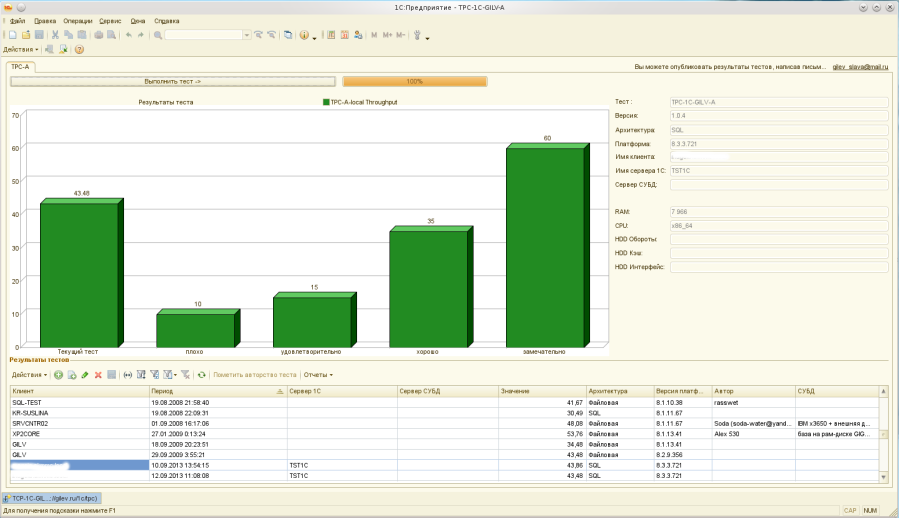The width and height of the screenshot is (899, 518).
Task: Click the green Refresh arrows icon
Action: coord(201,375)
